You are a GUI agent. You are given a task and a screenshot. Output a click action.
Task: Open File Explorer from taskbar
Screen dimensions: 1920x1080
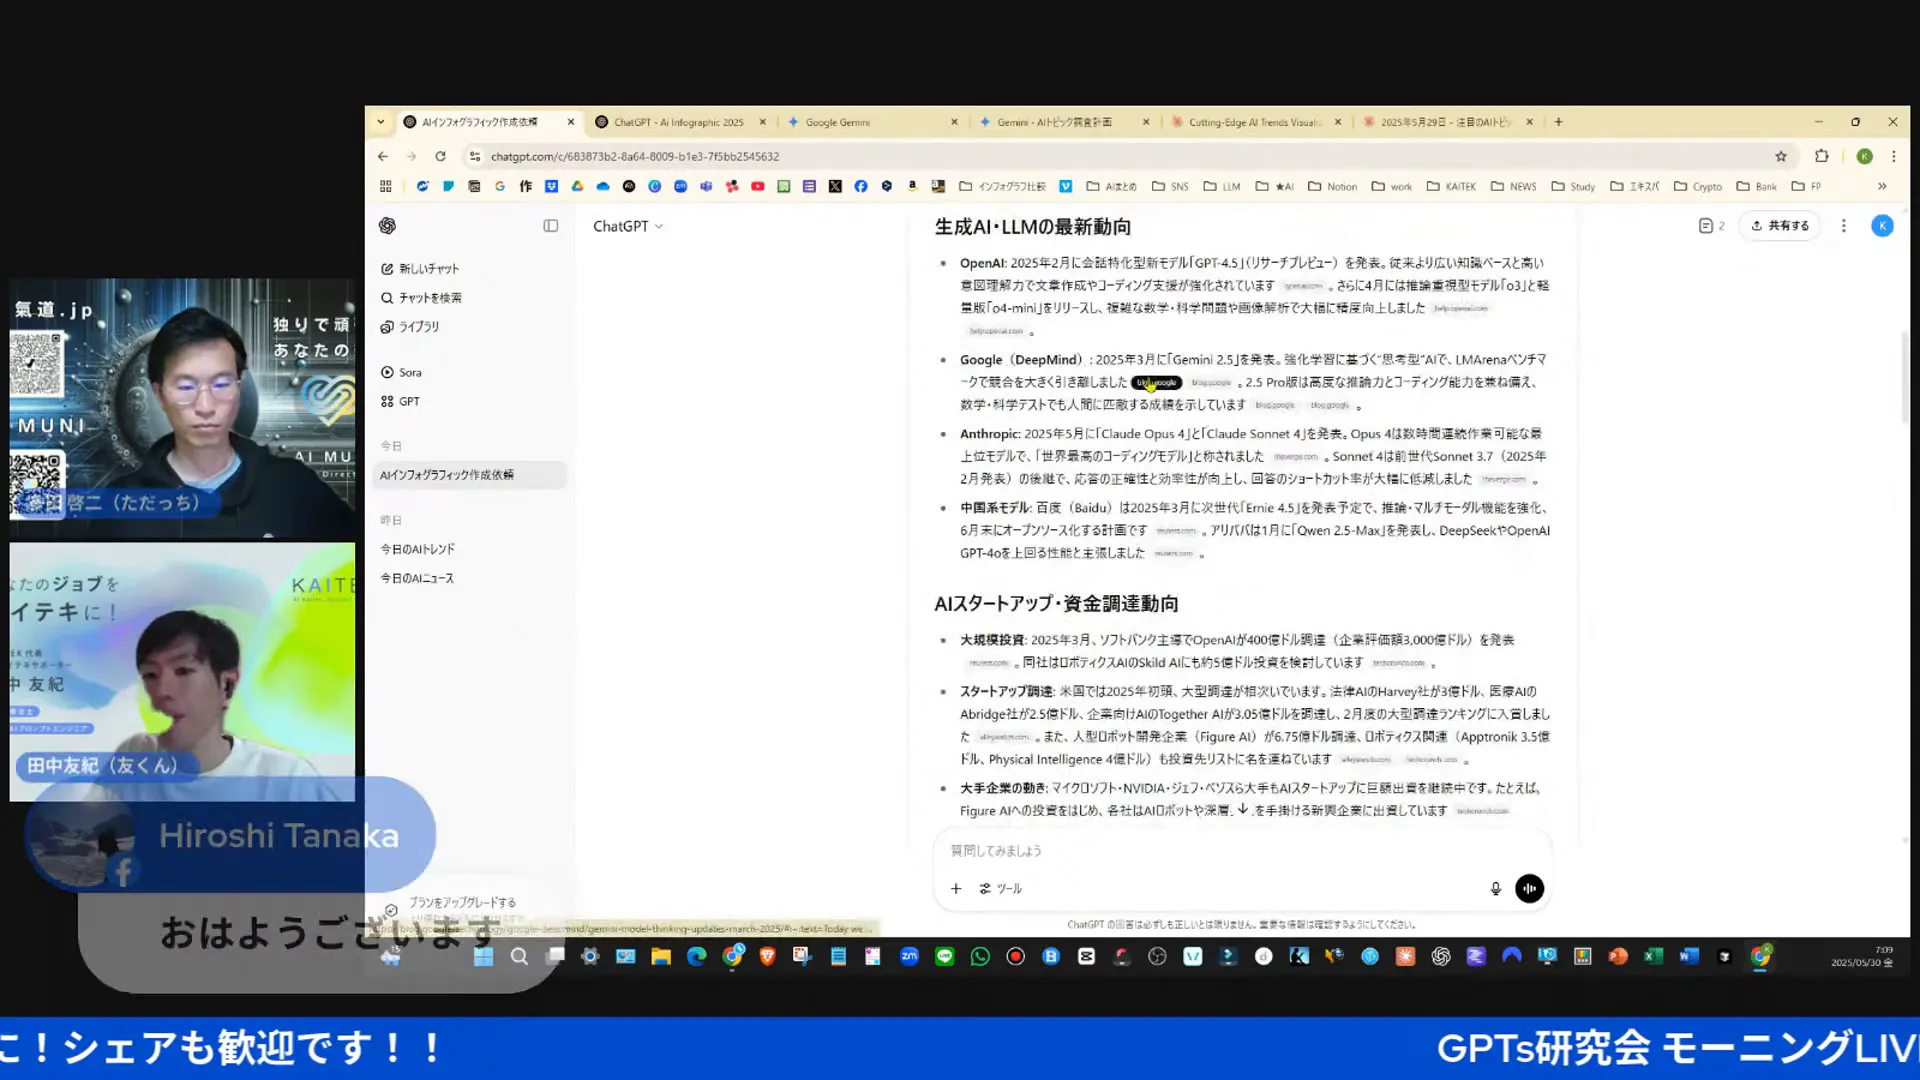(661, 957)
